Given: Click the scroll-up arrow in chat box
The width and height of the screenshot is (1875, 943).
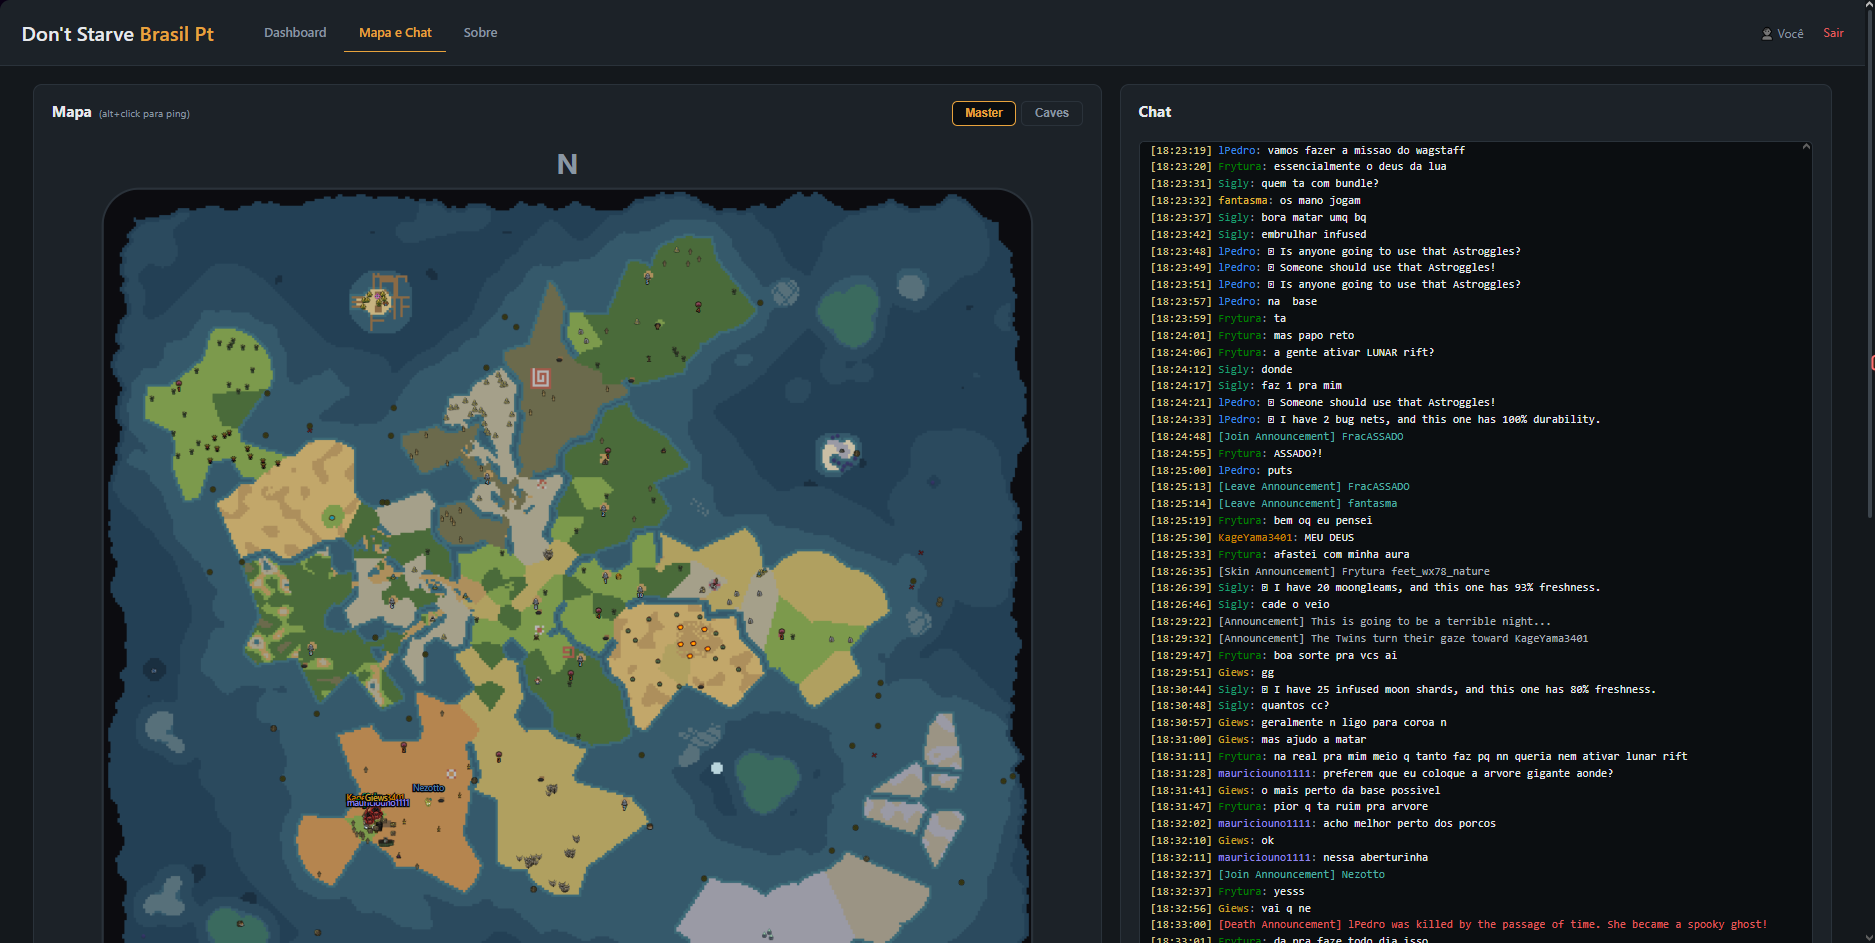Looking at the screenshot, I should tap(1806, 147).
